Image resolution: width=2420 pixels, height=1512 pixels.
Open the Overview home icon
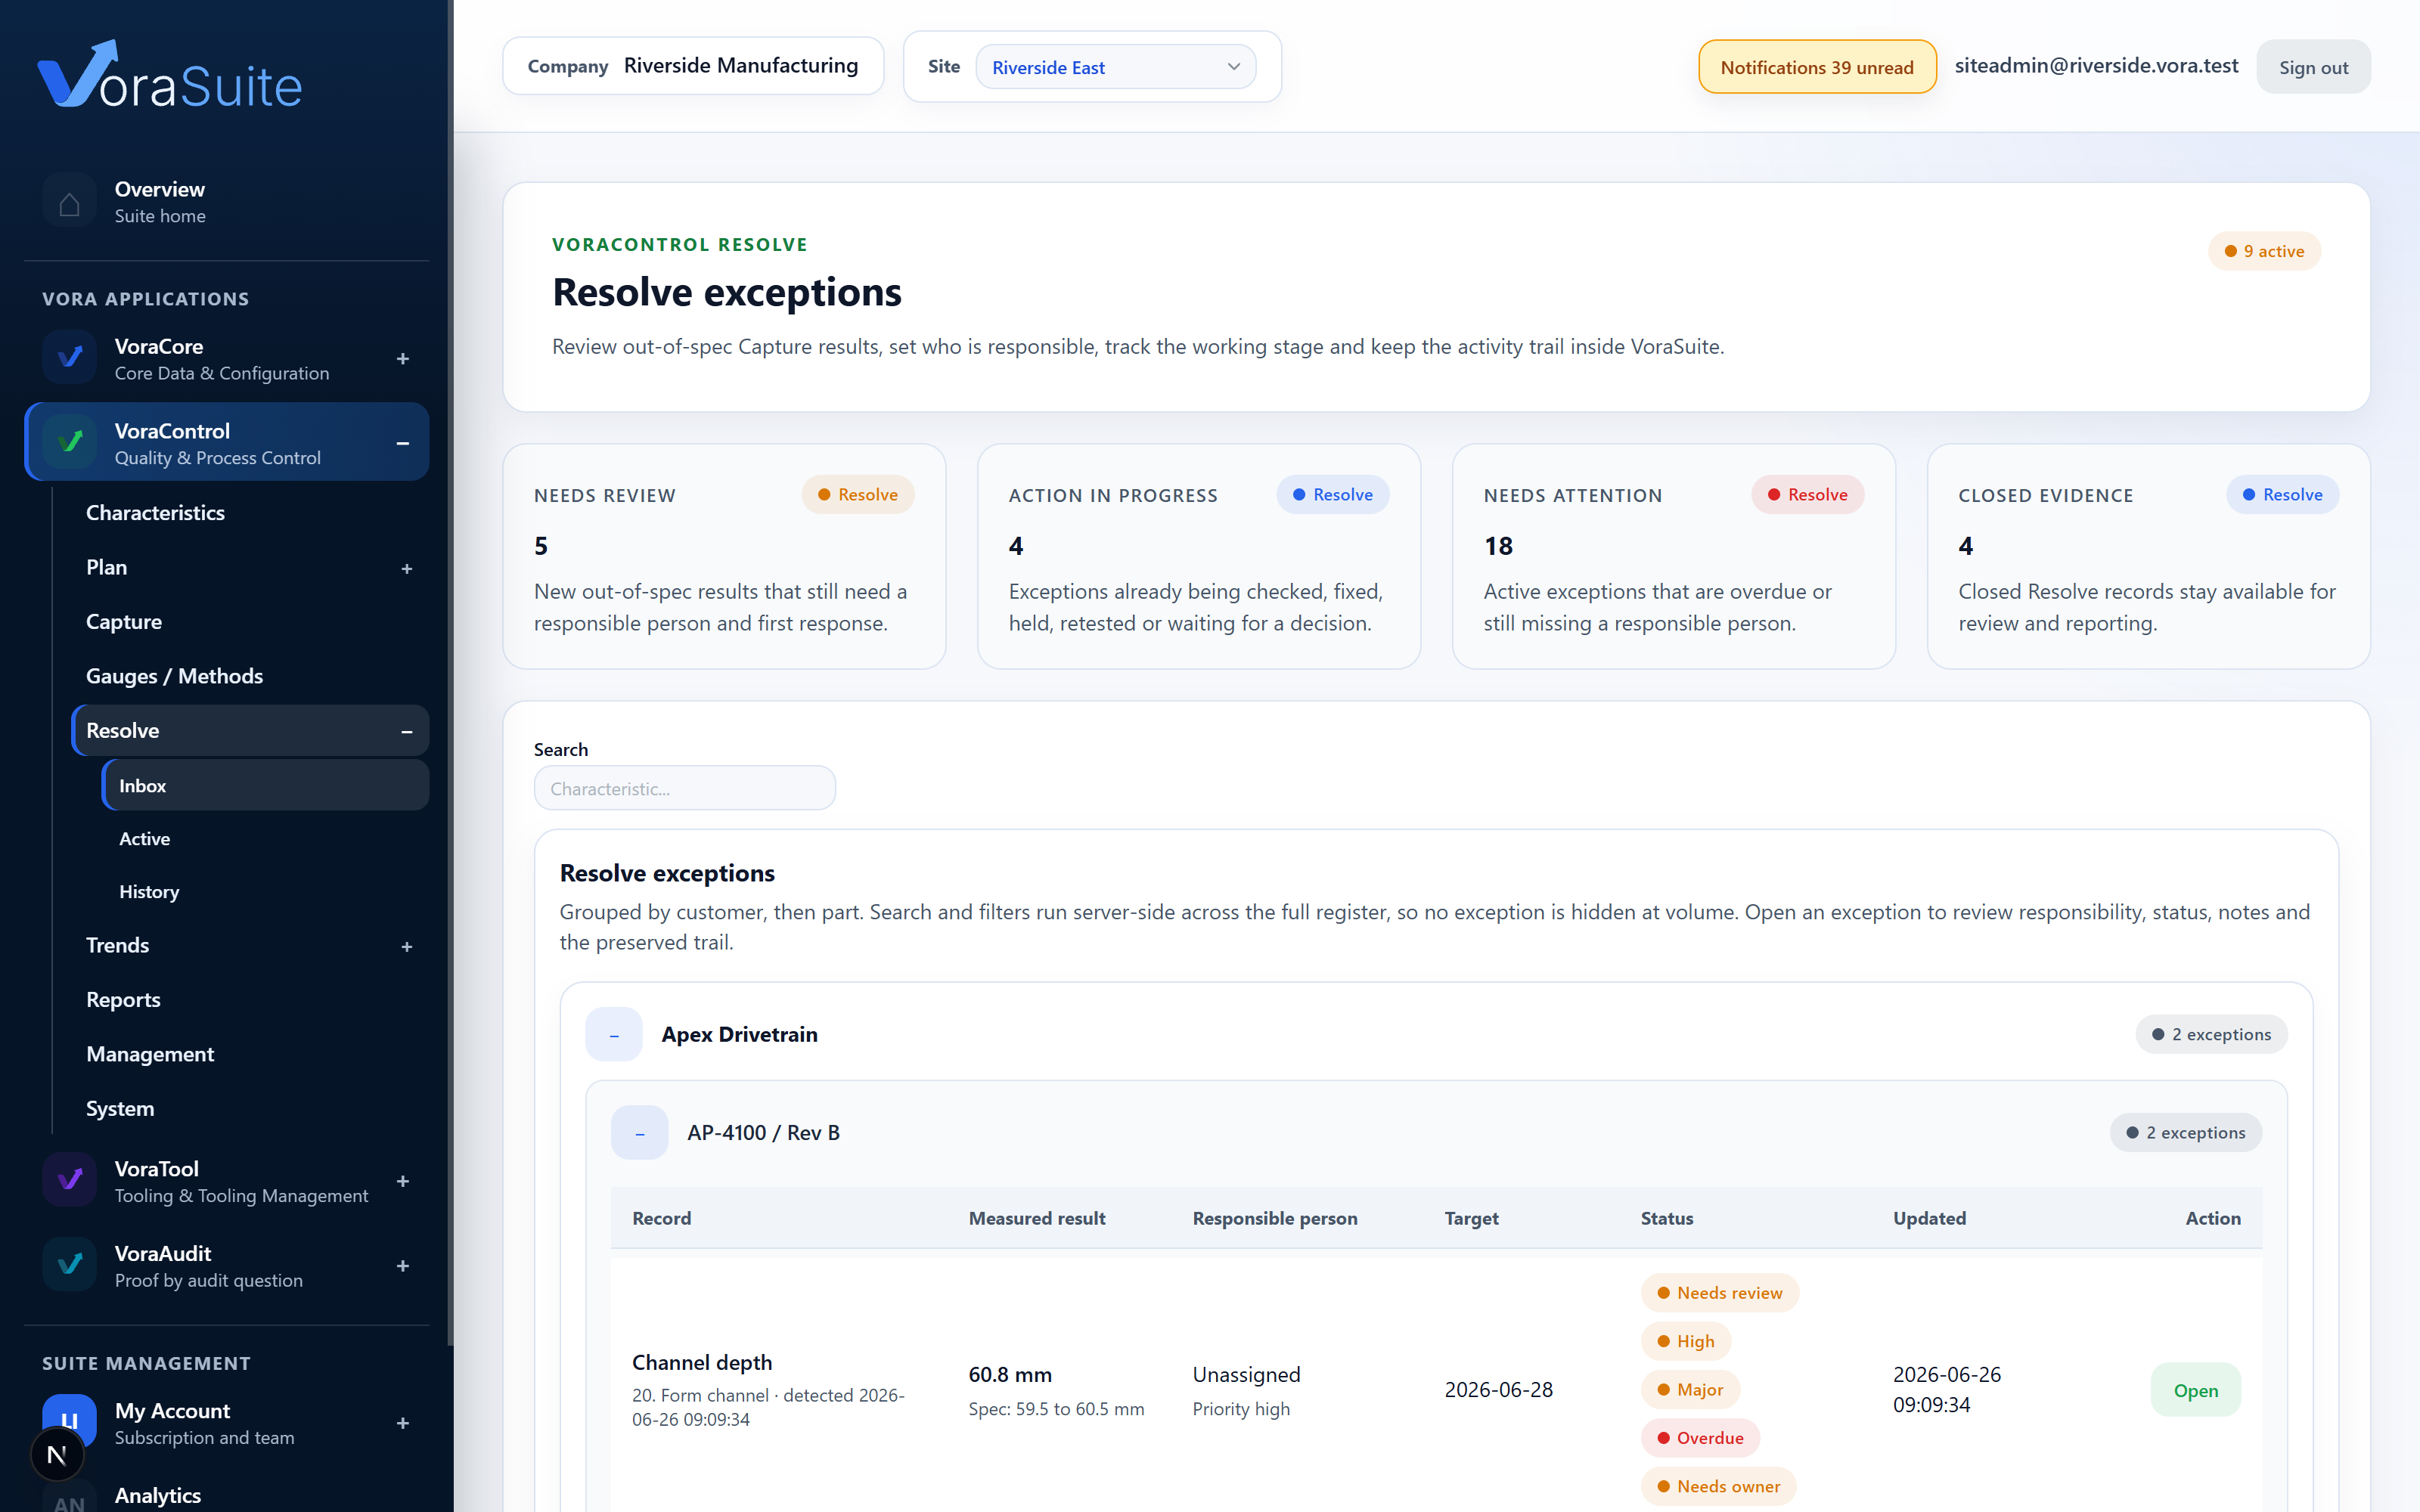point(69,202)
